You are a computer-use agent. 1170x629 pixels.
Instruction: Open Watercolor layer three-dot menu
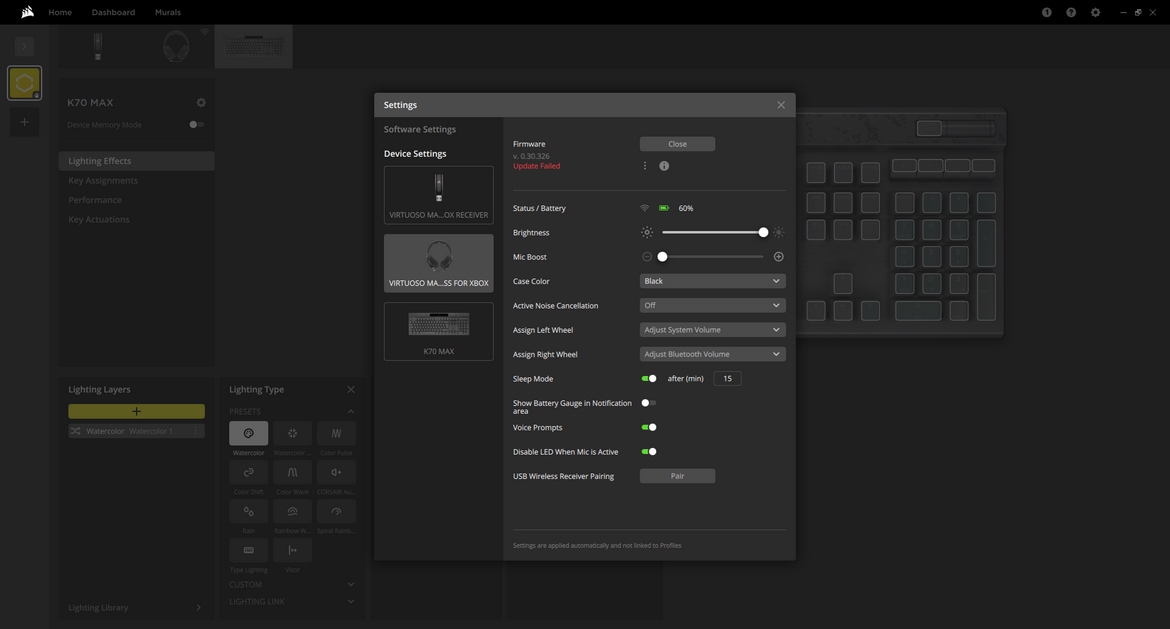195,431
